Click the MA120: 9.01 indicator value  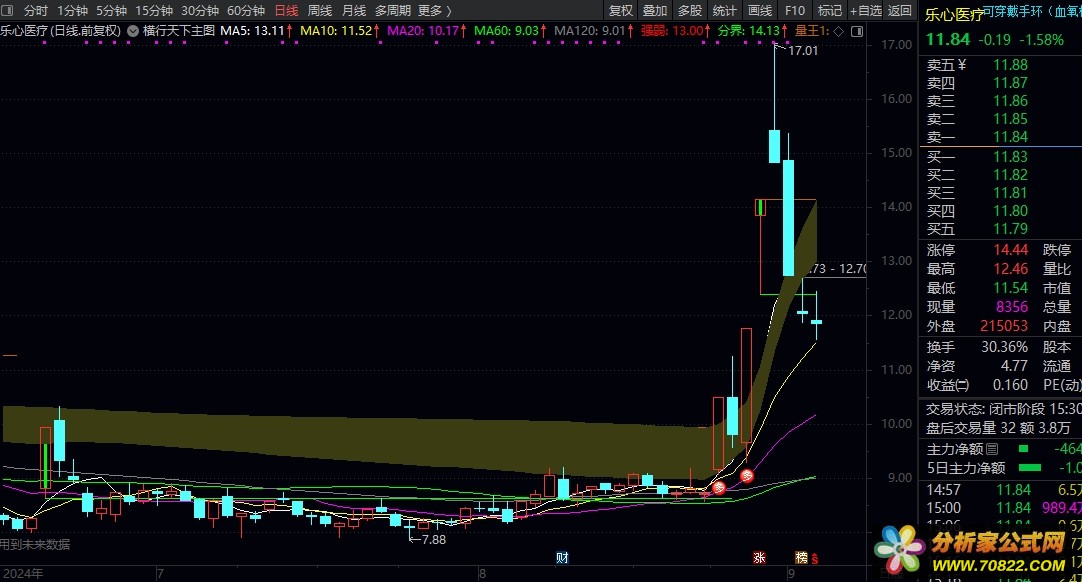590,31
